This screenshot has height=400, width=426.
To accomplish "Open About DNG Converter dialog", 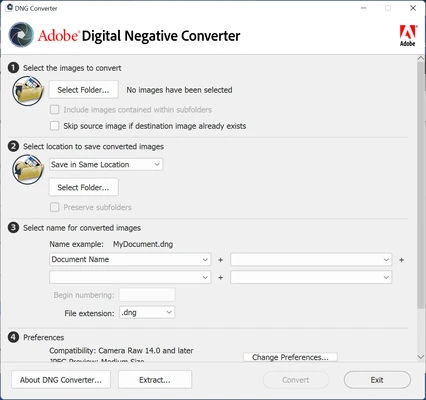I will click(x=61, y=380).
